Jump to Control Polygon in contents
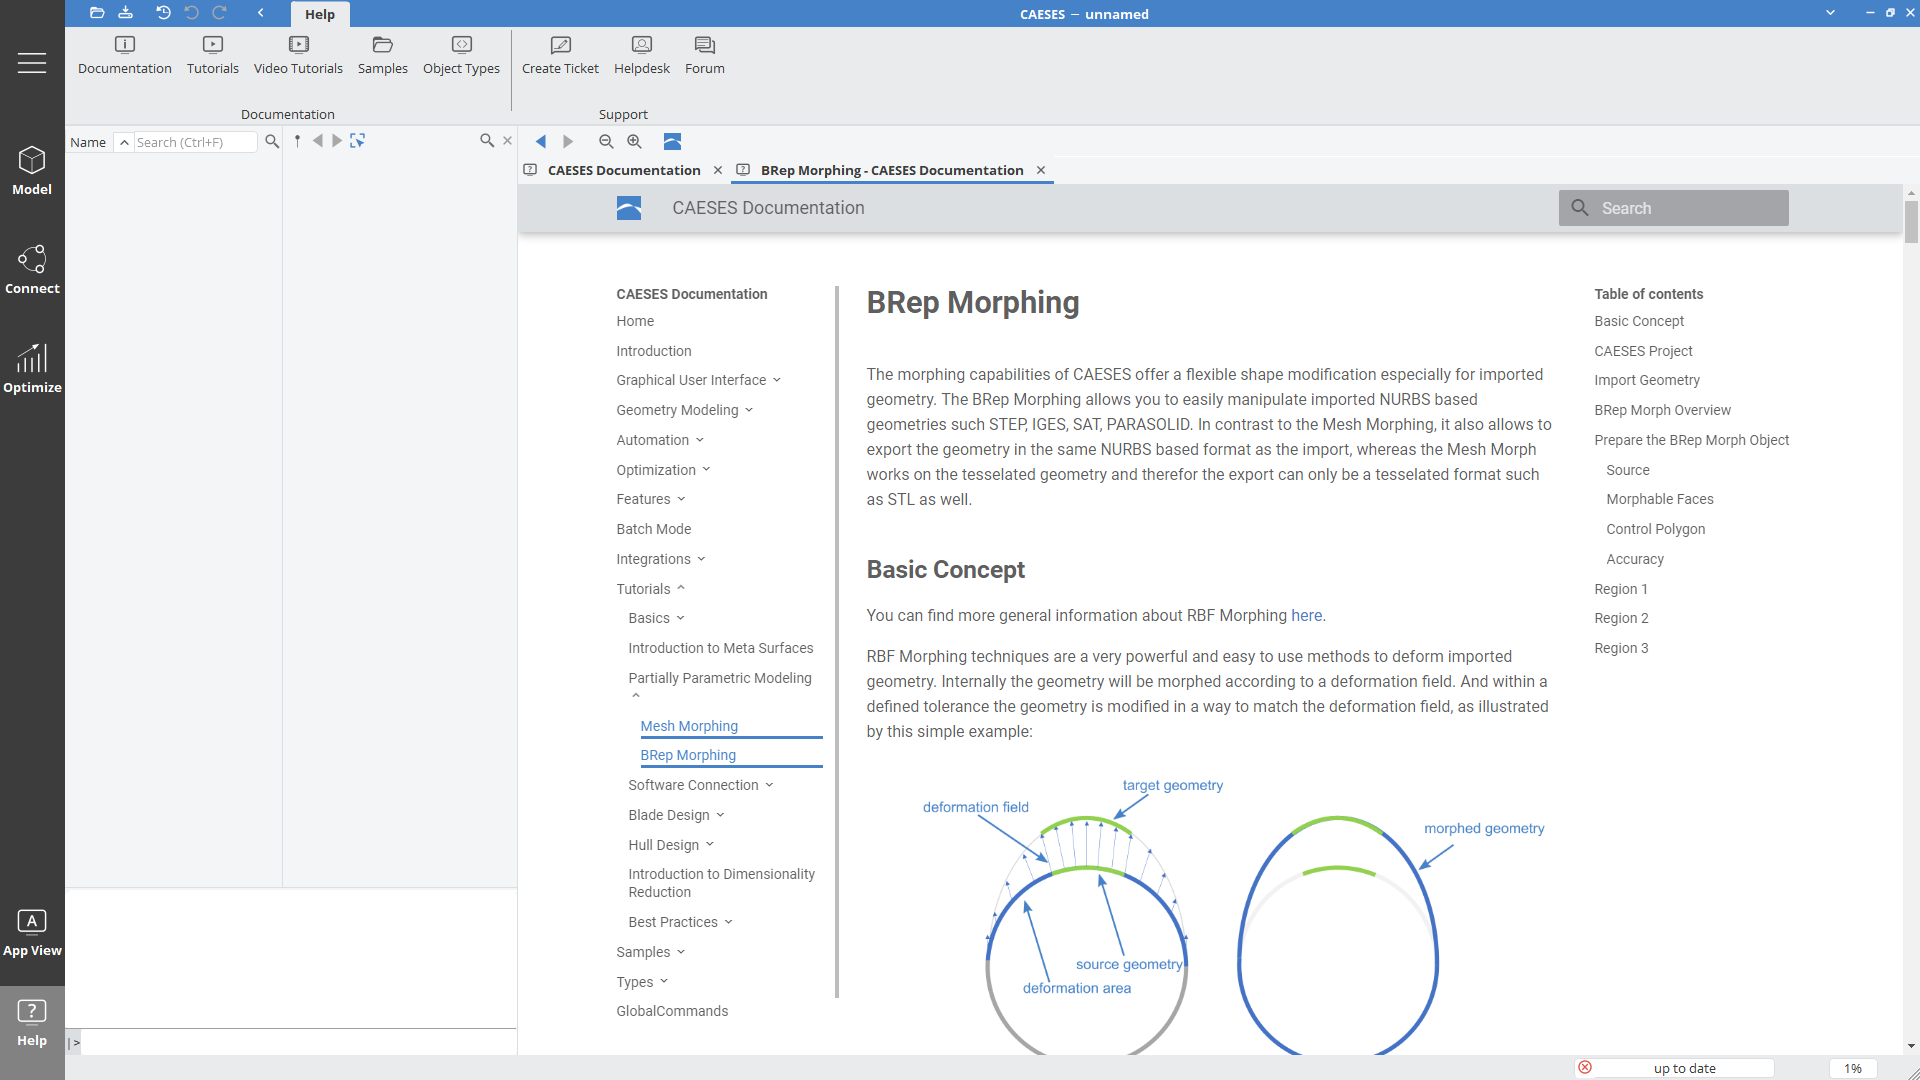This screenshot has height=1080, width=1920. pos(1656,529)
